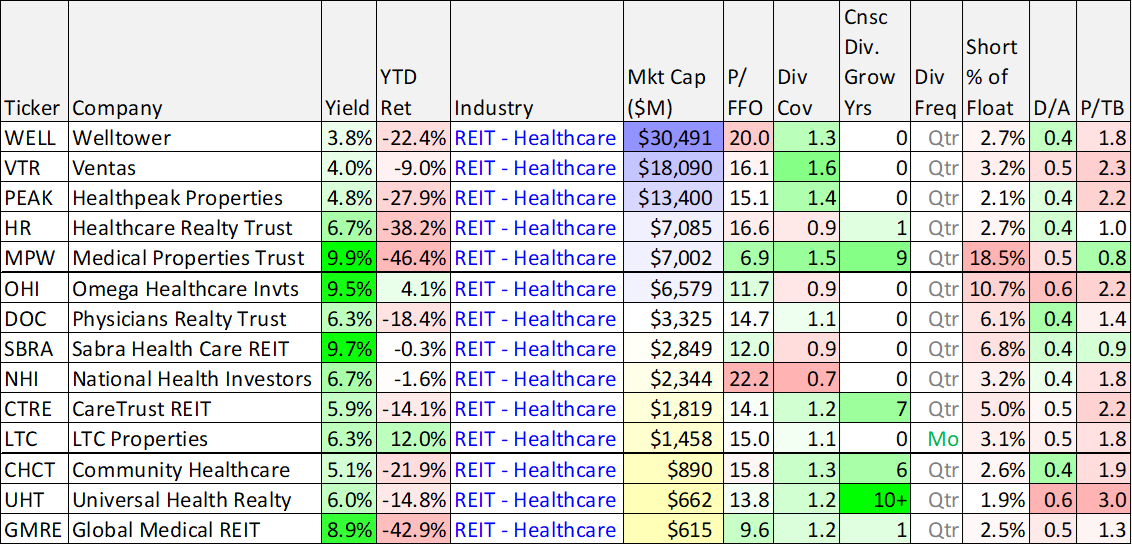1132x545 pixels.
Task: Click Welltower's $30,491 market cap
Action: pos(674,137)
